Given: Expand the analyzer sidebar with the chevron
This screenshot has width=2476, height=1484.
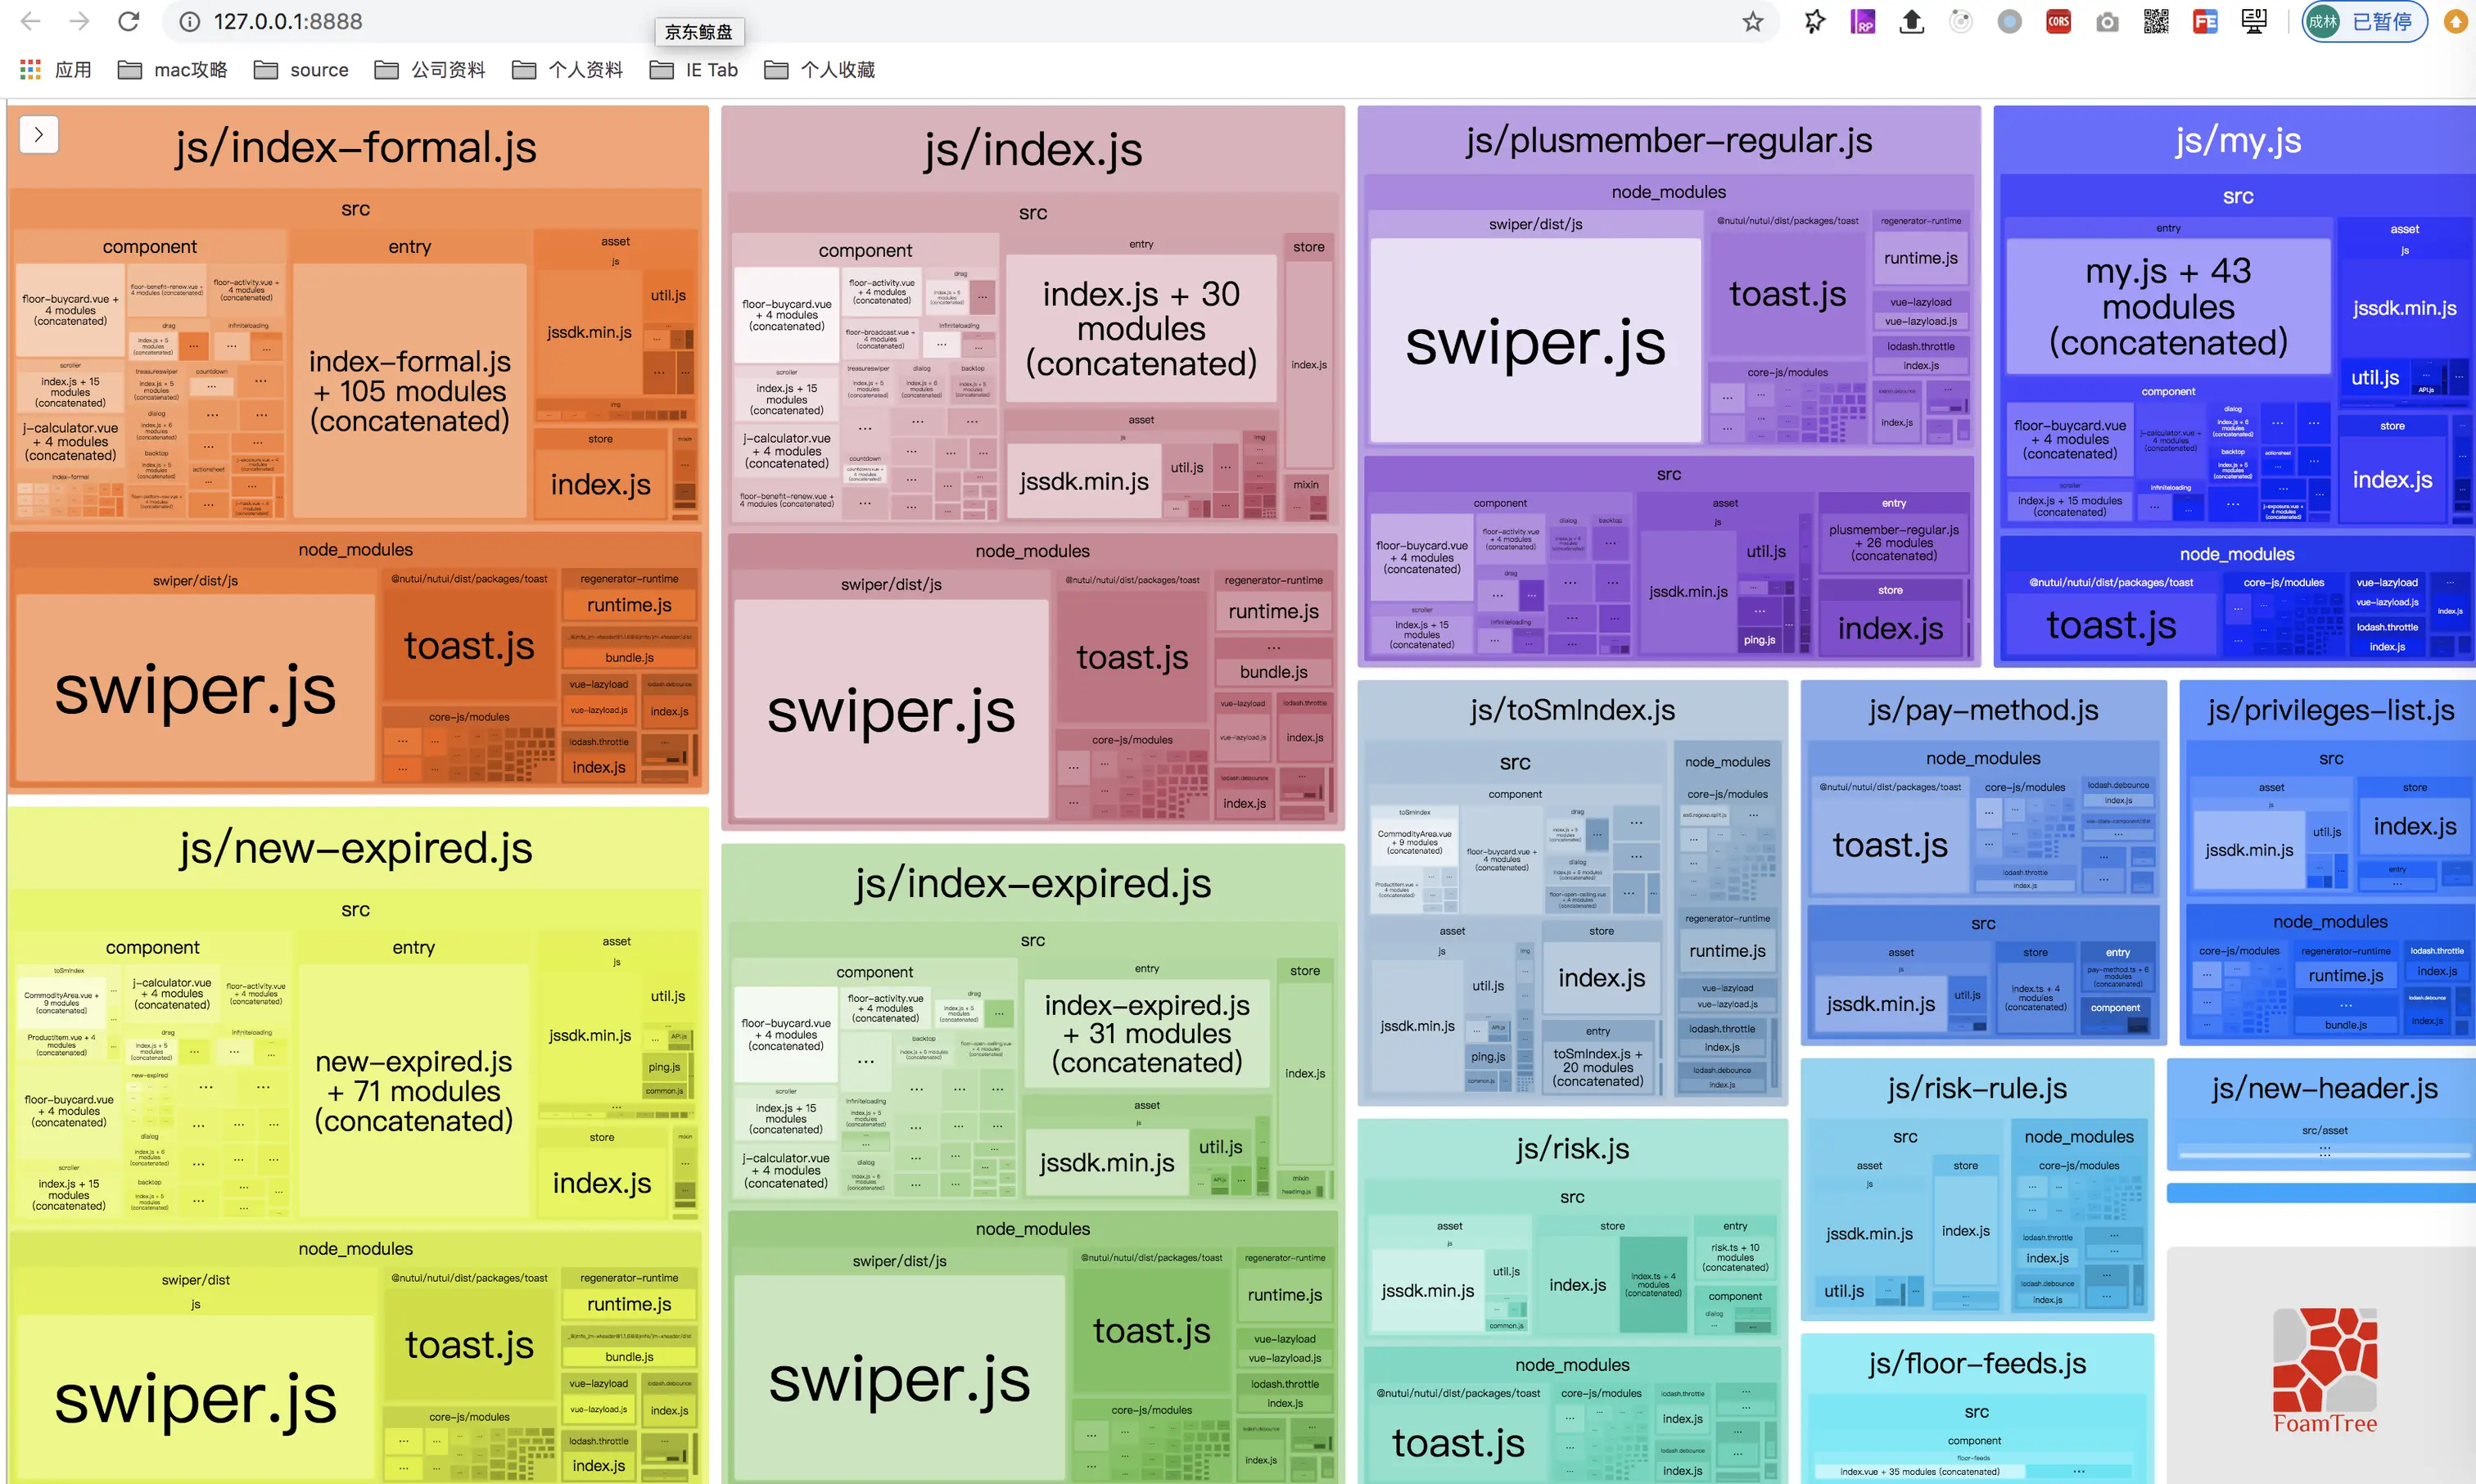Looking at the screenshot, I should 39,134.
